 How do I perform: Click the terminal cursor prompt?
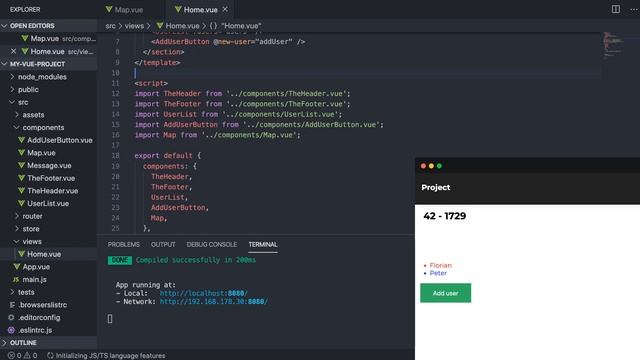click(x=110, y=318)
